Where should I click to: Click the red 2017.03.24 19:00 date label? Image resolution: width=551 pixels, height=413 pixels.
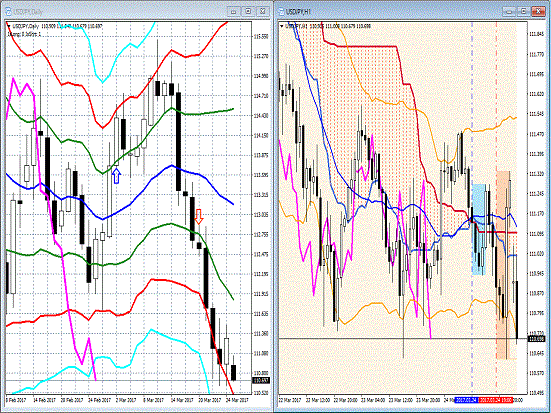coord(495,400)
